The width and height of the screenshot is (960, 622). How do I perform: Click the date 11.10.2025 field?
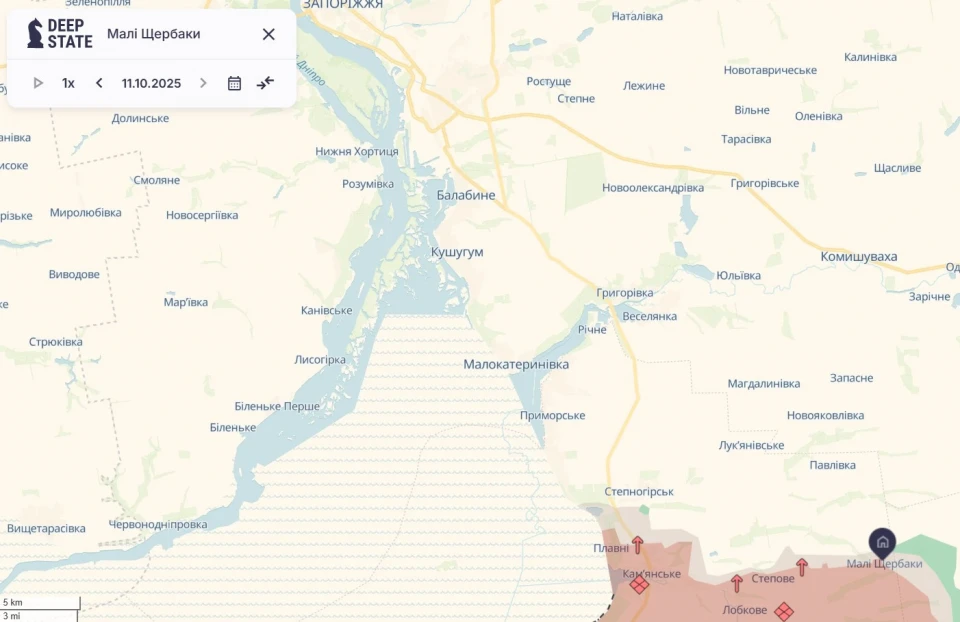point(151,83)
